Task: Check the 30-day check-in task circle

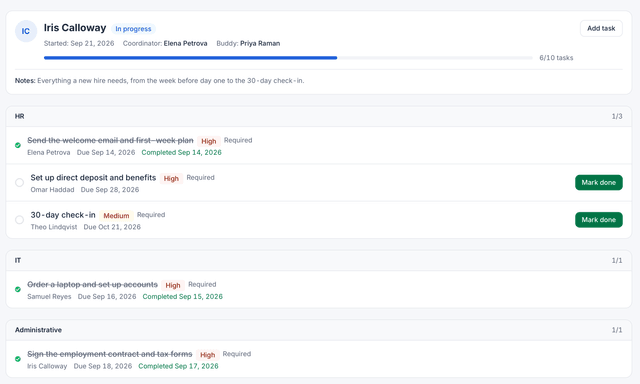Action: (19, 220)
